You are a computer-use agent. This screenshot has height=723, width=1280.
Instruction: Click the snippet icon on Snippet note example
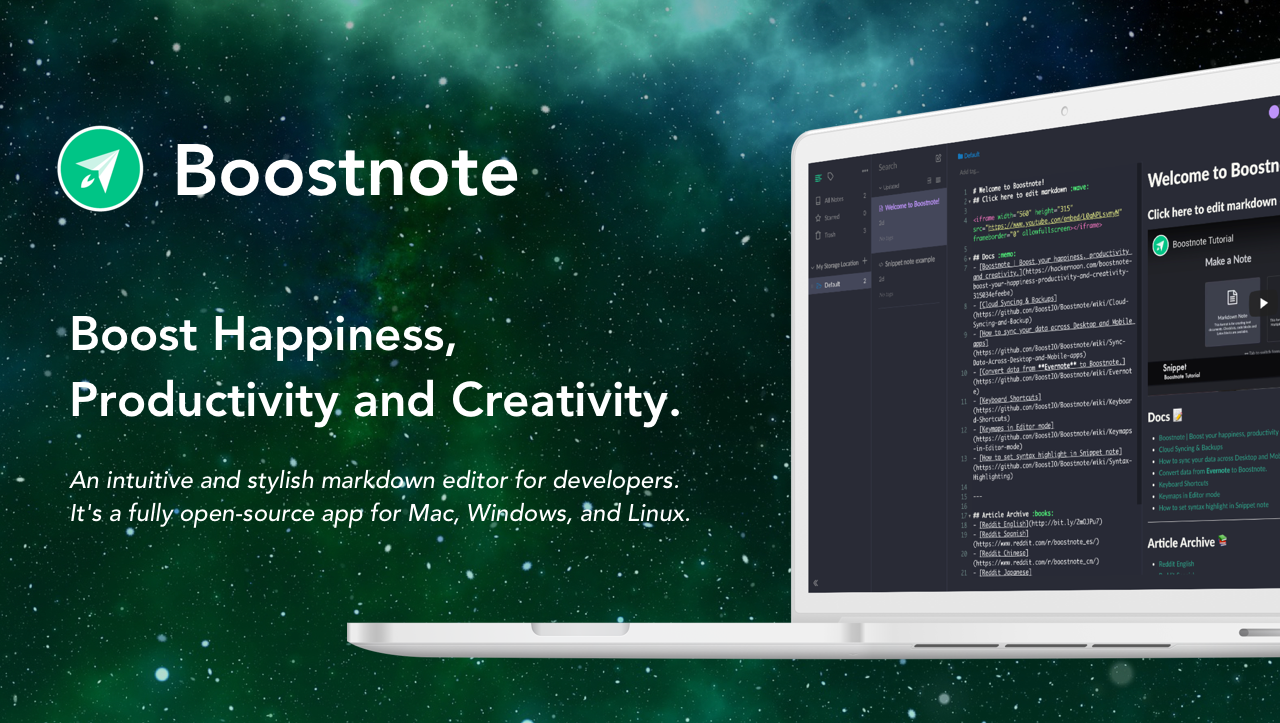pyautogui.click(x=881, y=264)
